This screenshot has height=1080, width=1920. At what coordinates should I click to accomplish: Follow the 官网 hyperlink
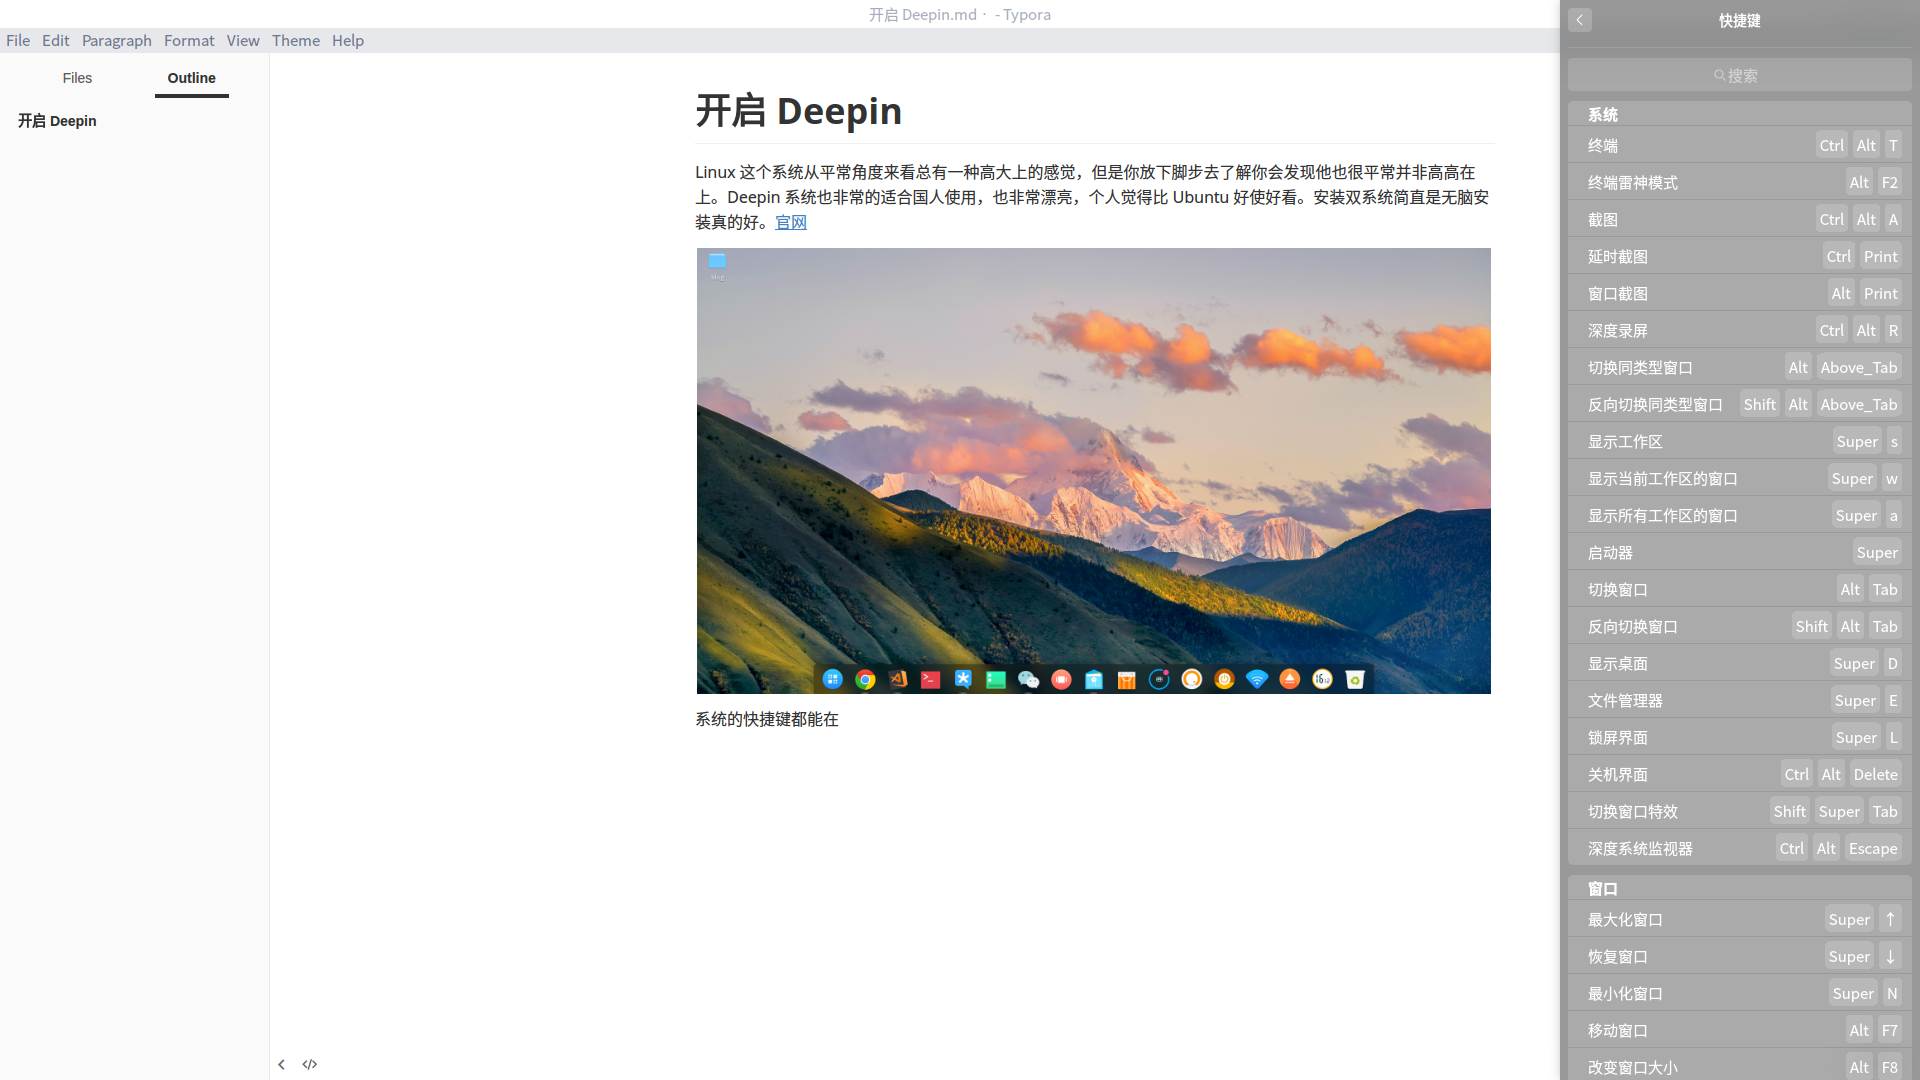(791, 222)
